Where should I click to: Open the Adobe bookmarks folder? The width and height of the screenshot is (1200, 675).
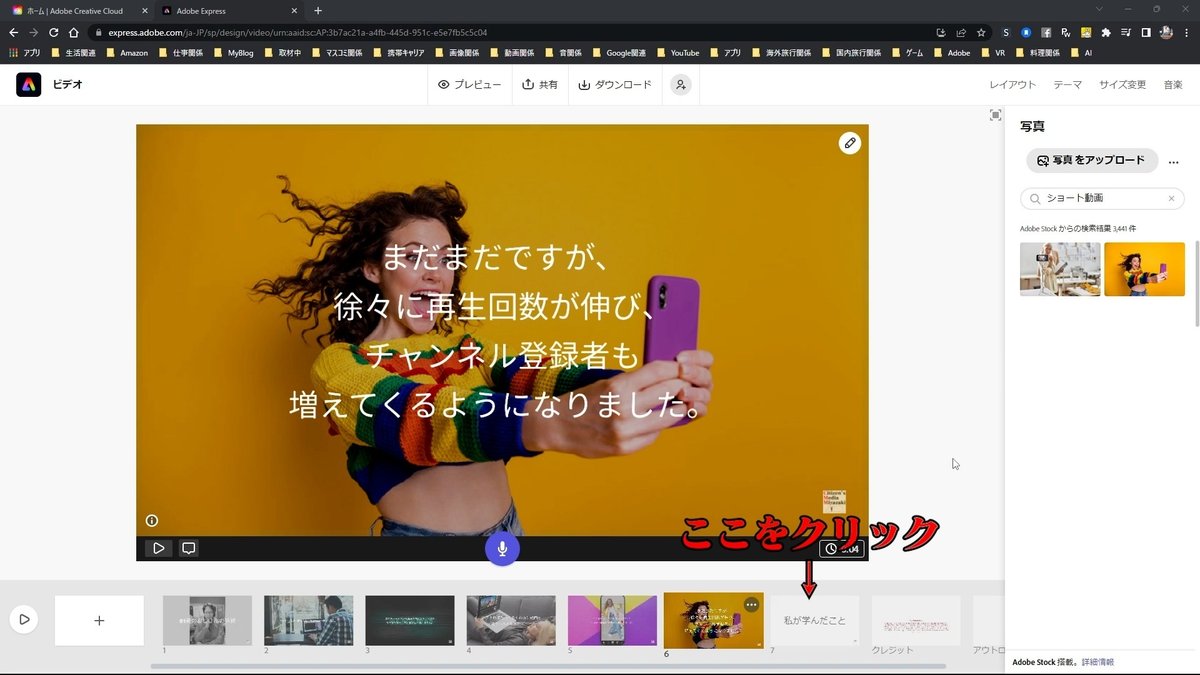(x=950, y=52)
